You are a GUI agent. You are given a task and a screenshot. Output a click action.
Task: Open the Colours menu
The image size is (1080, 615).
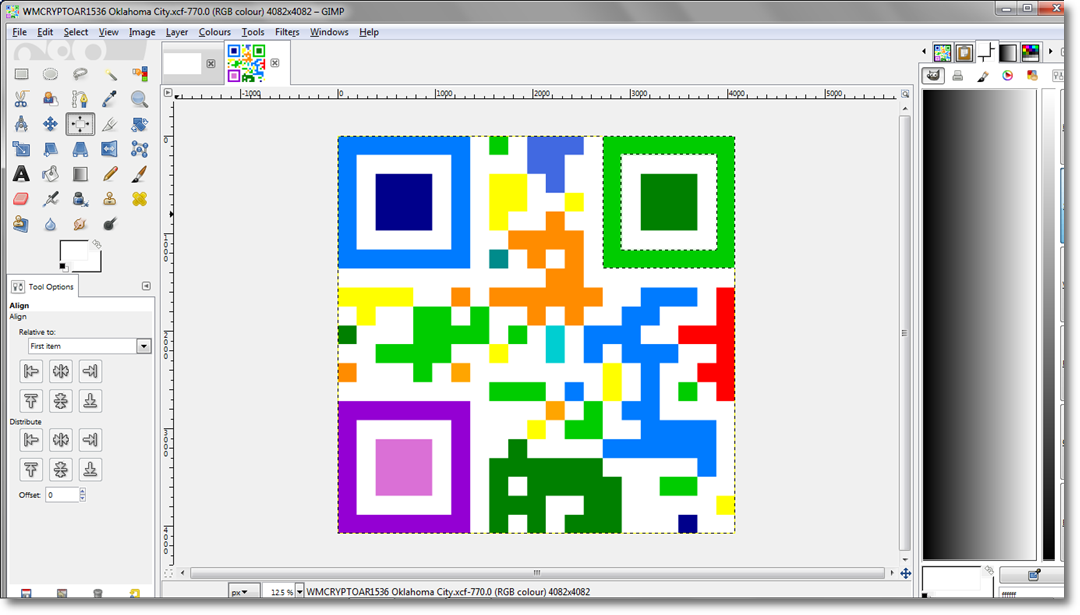tap(214, 32)
